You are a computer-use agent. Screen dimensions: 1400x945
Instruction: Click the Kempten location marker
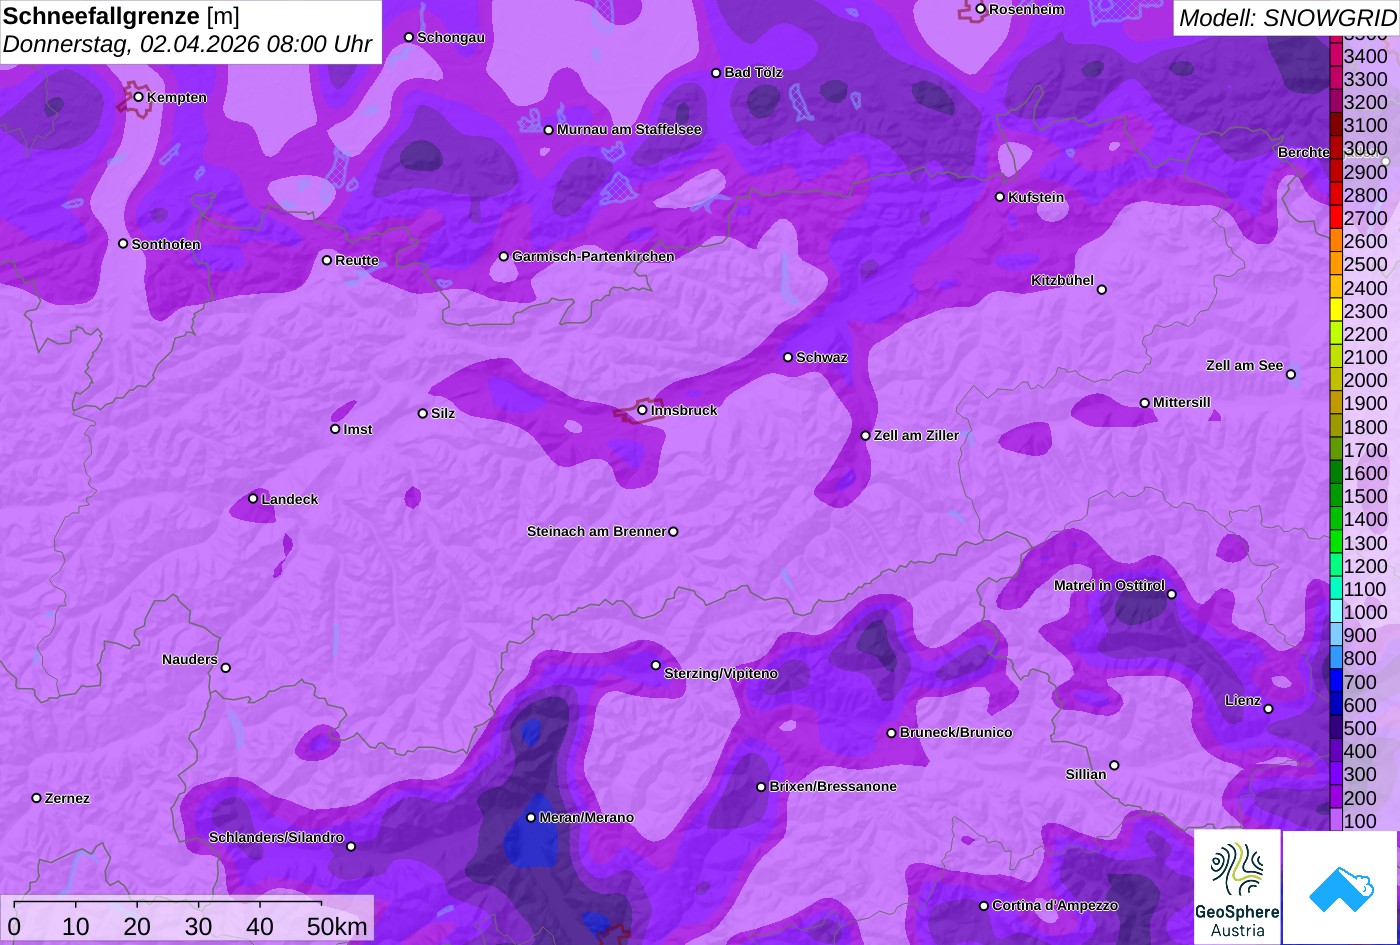[138, 97]
